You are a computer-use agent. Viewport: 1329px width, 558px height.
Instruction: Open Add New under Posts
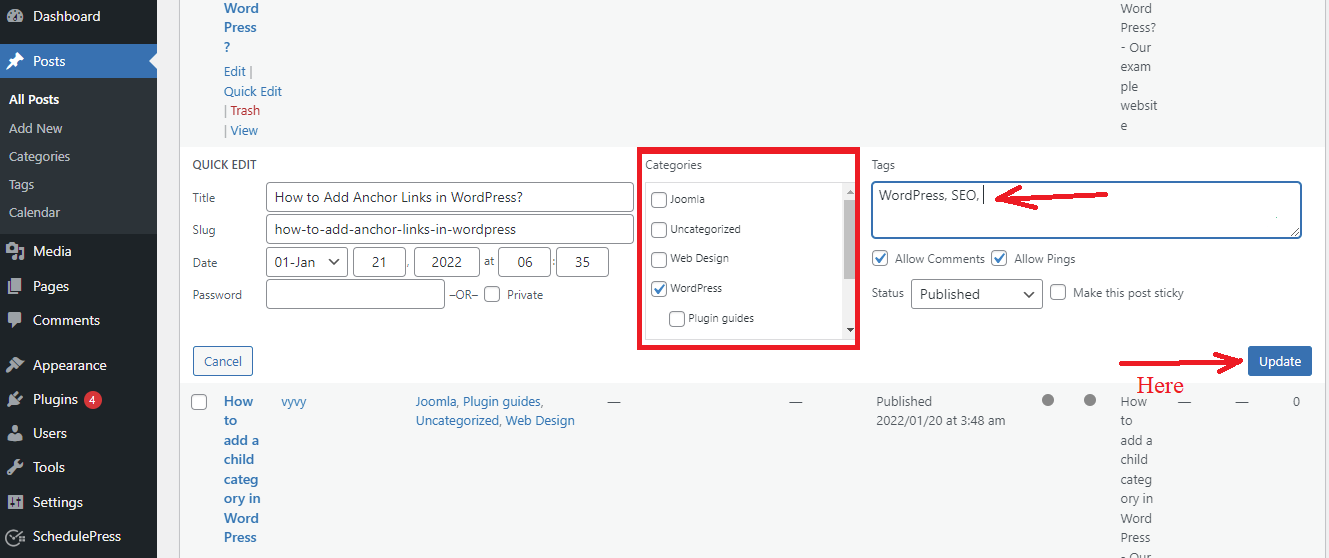tap(36, 129)
